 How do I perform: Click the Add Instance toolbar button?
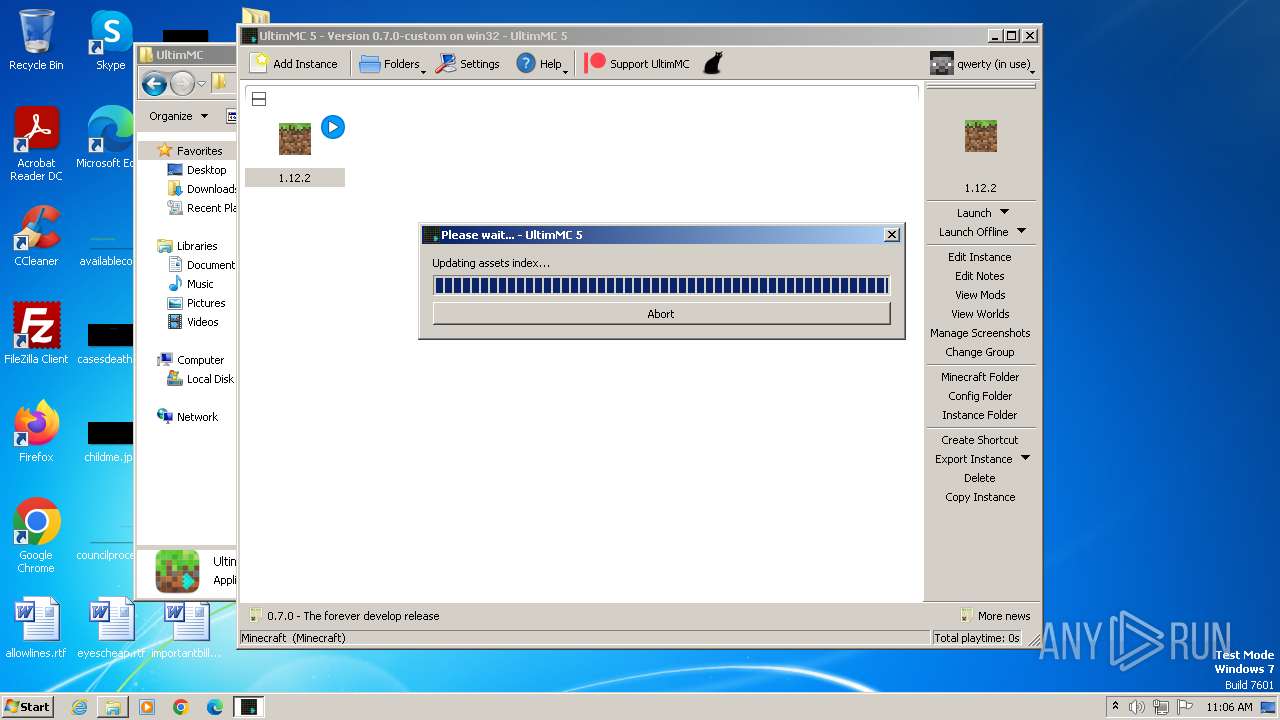[294, 63]
